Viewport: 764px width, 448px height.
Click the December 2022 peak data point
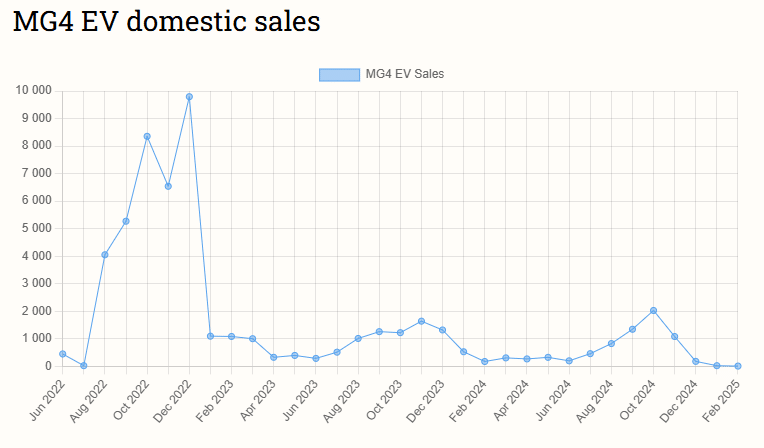[189, 97]
